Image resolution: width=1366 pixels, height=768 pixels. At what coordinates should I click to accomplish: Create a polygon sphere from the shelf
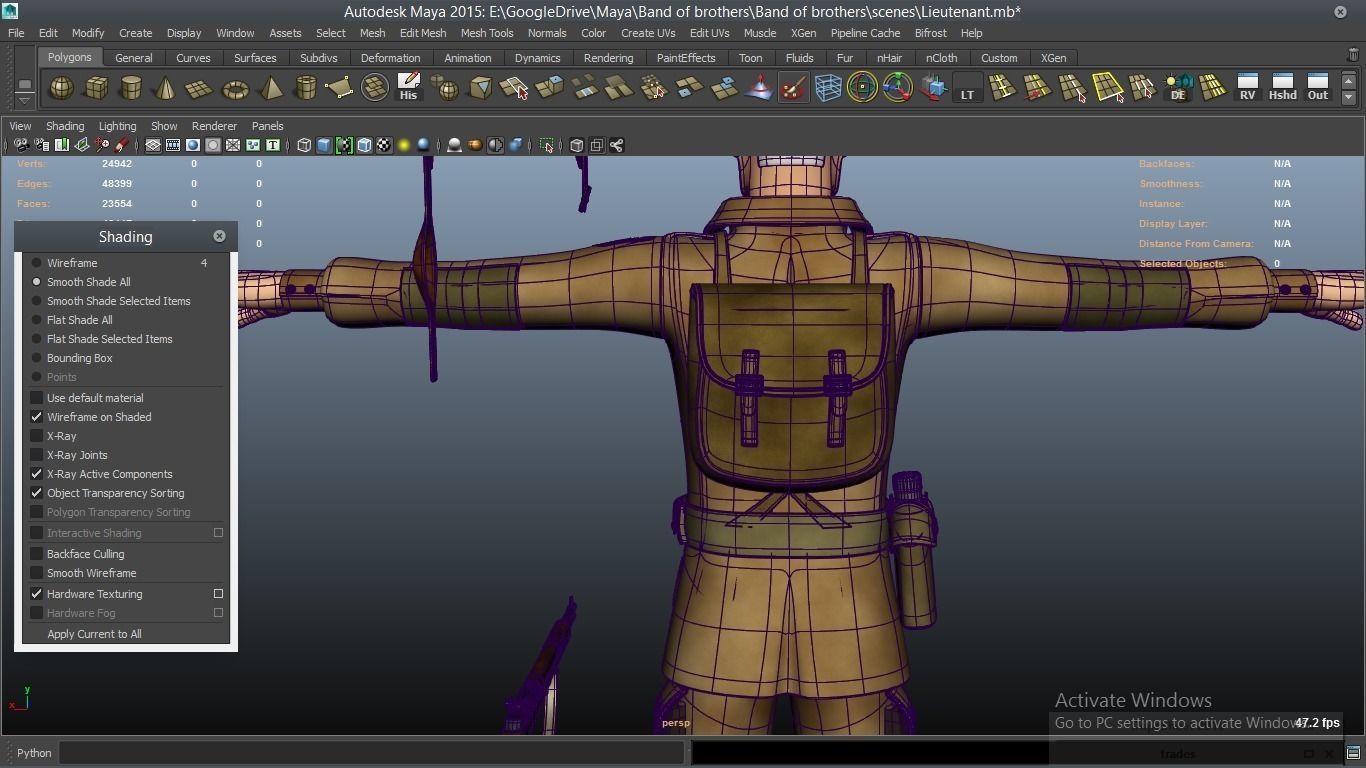pos(61,88)
